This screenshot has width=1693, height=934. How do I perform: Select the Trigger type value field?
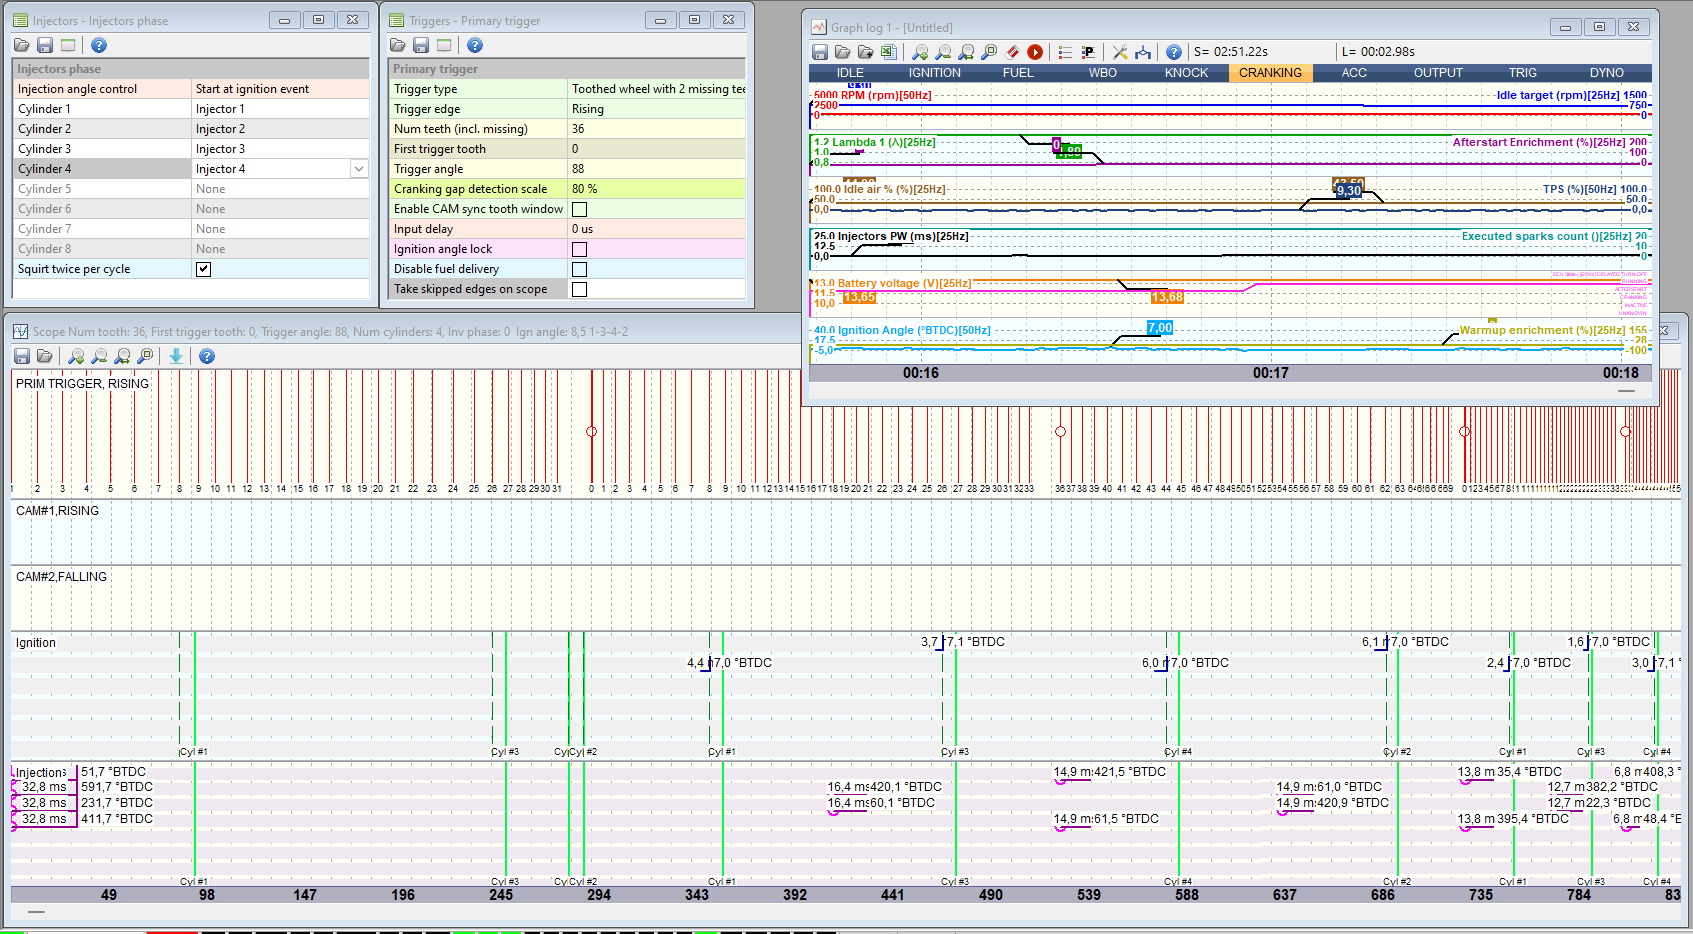tap(656, 89)
